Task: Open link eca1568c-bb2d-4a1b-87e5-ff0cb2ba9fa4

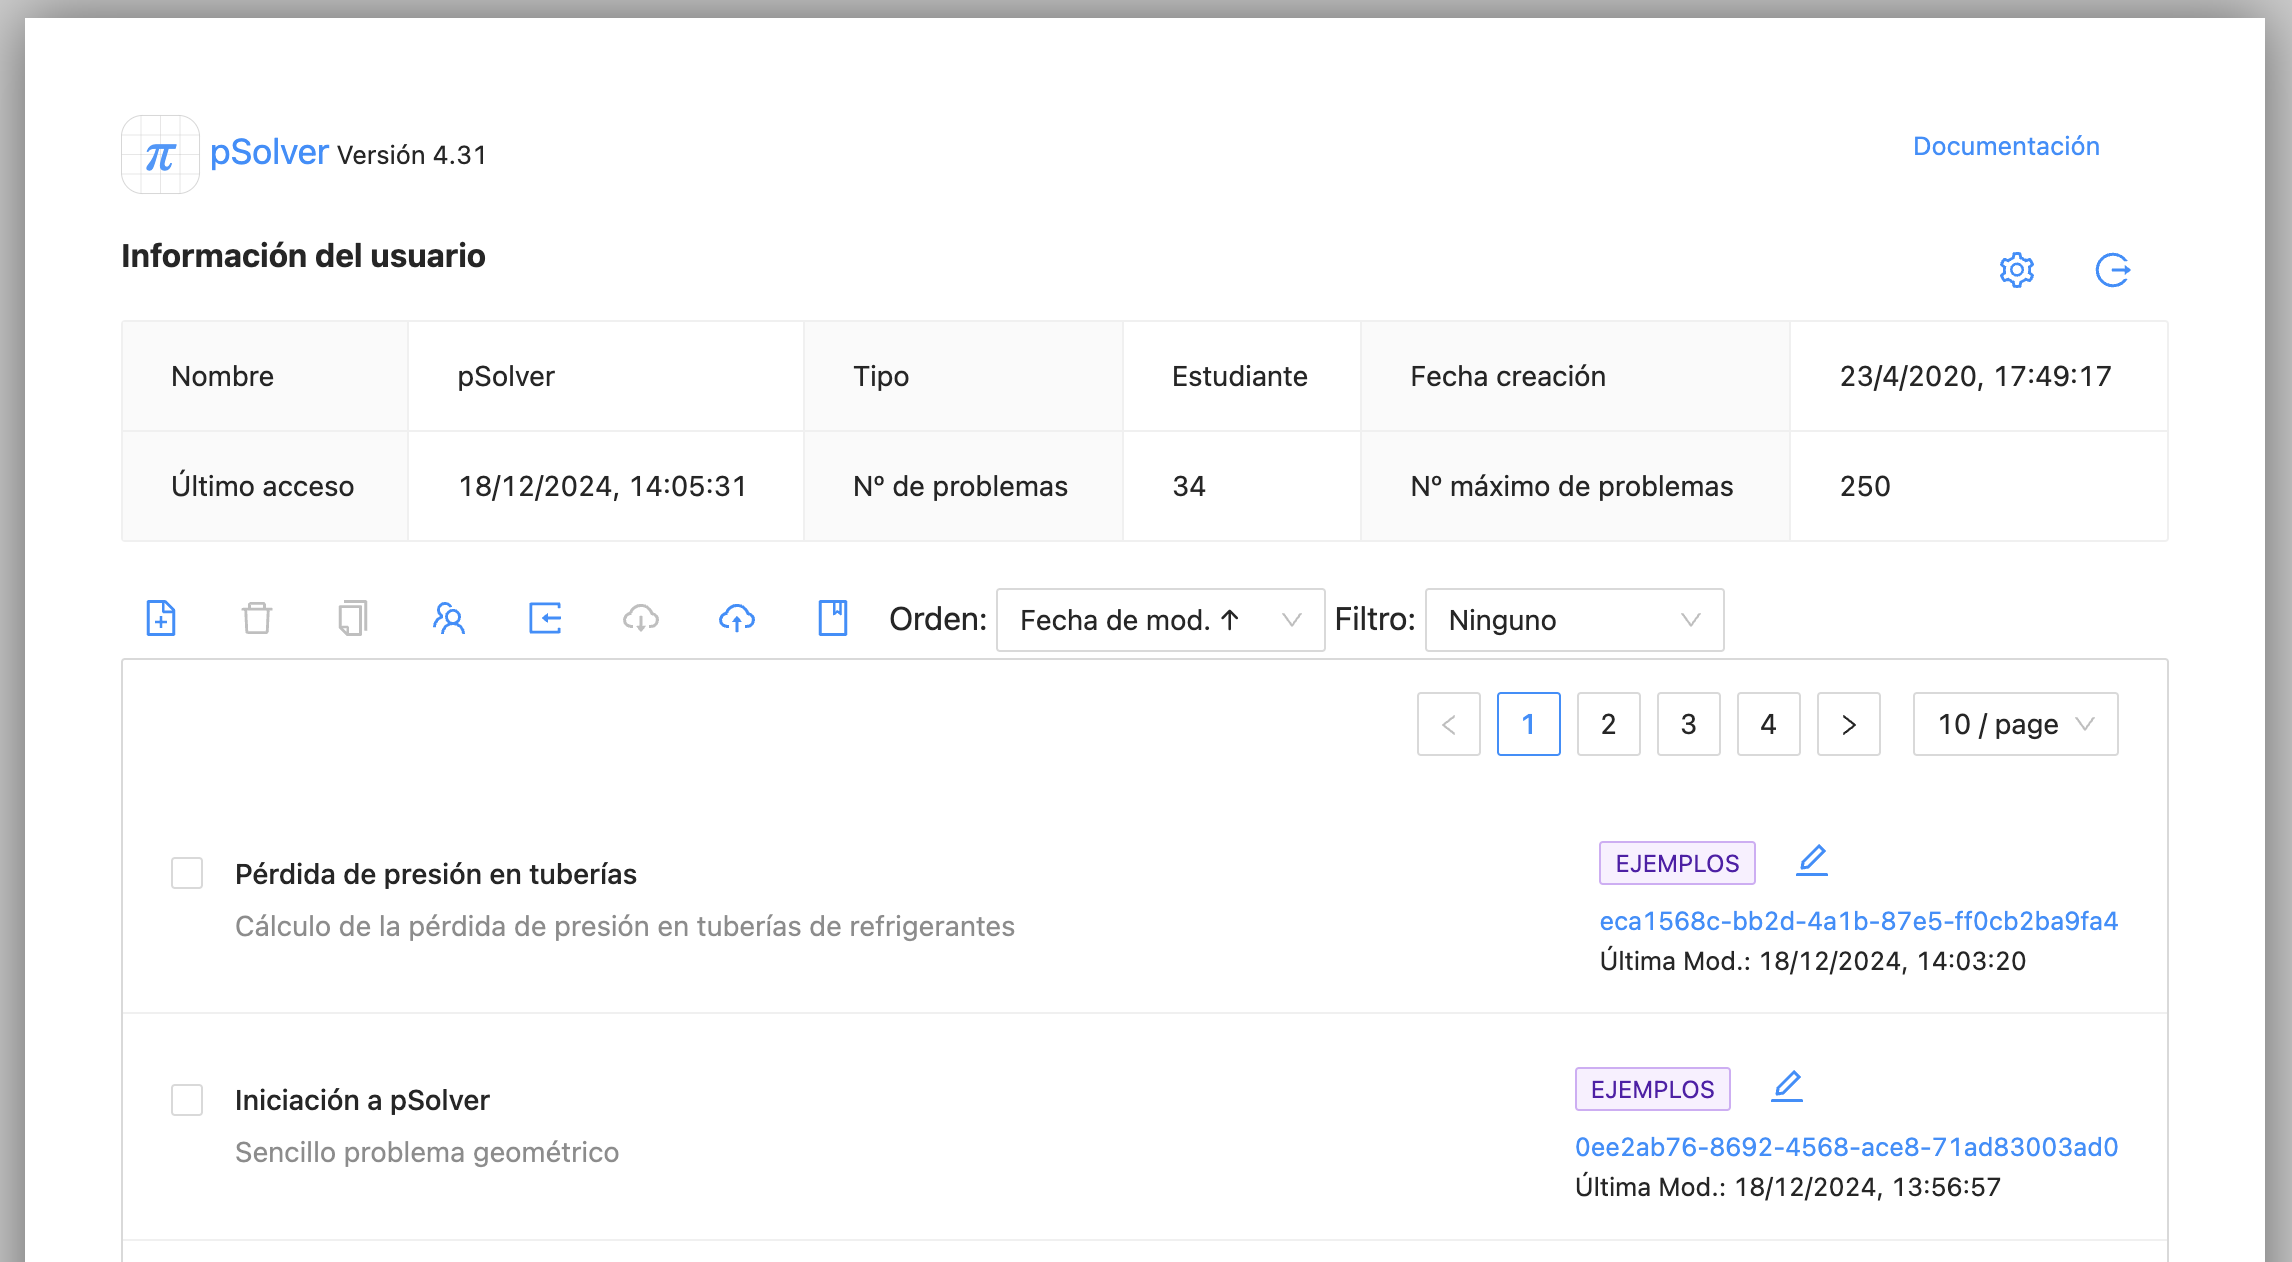Action: pos(1859,921)
